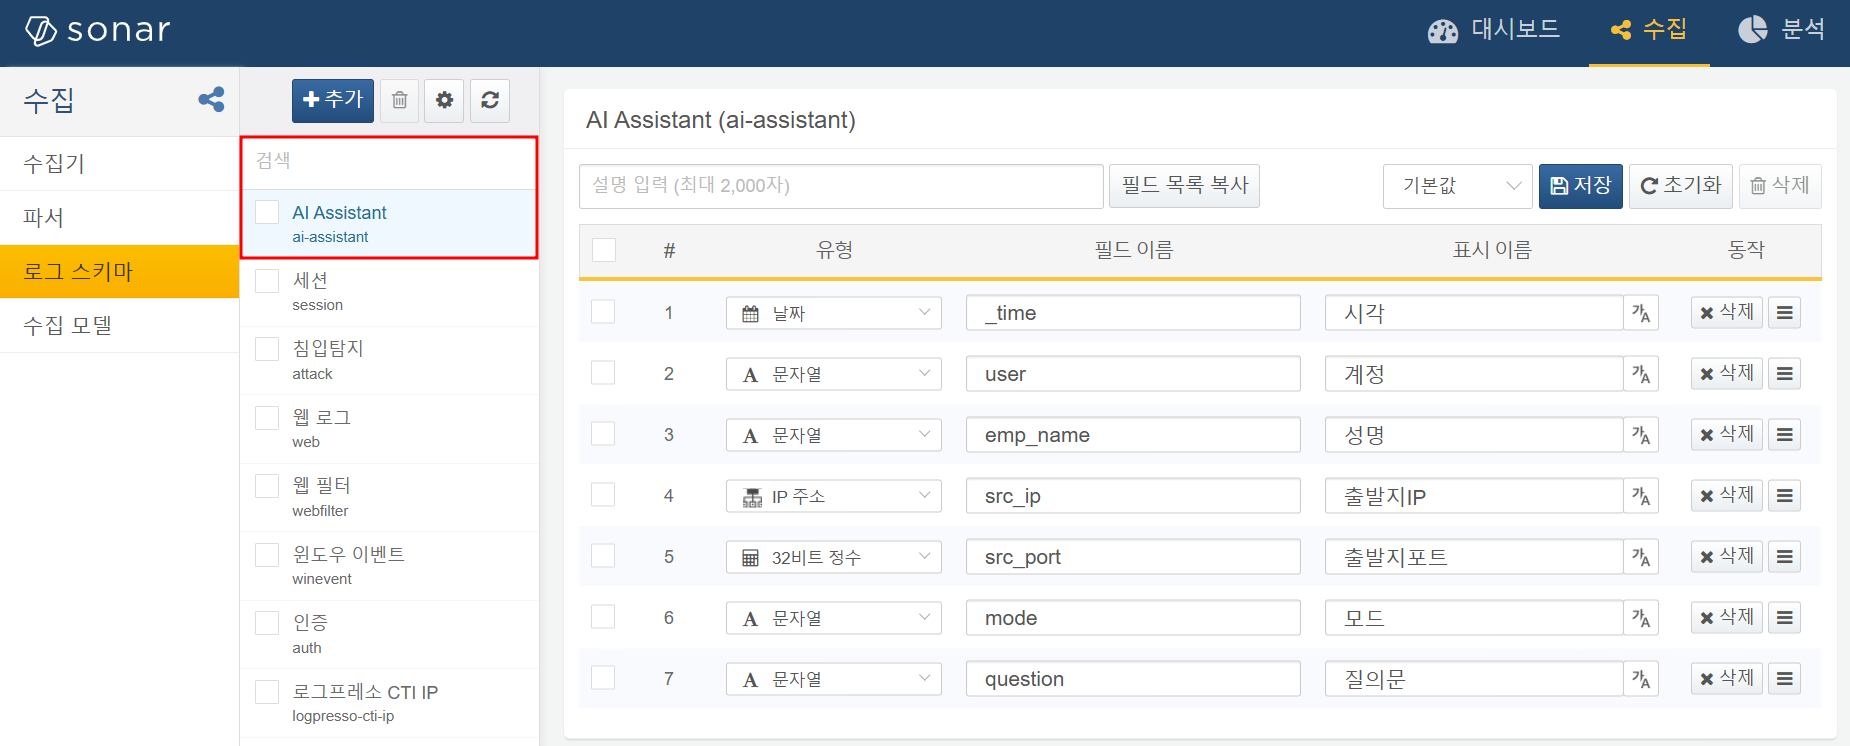
Task: Select 수집 모델 in the sidebar
Action: [x=119, y=325]
